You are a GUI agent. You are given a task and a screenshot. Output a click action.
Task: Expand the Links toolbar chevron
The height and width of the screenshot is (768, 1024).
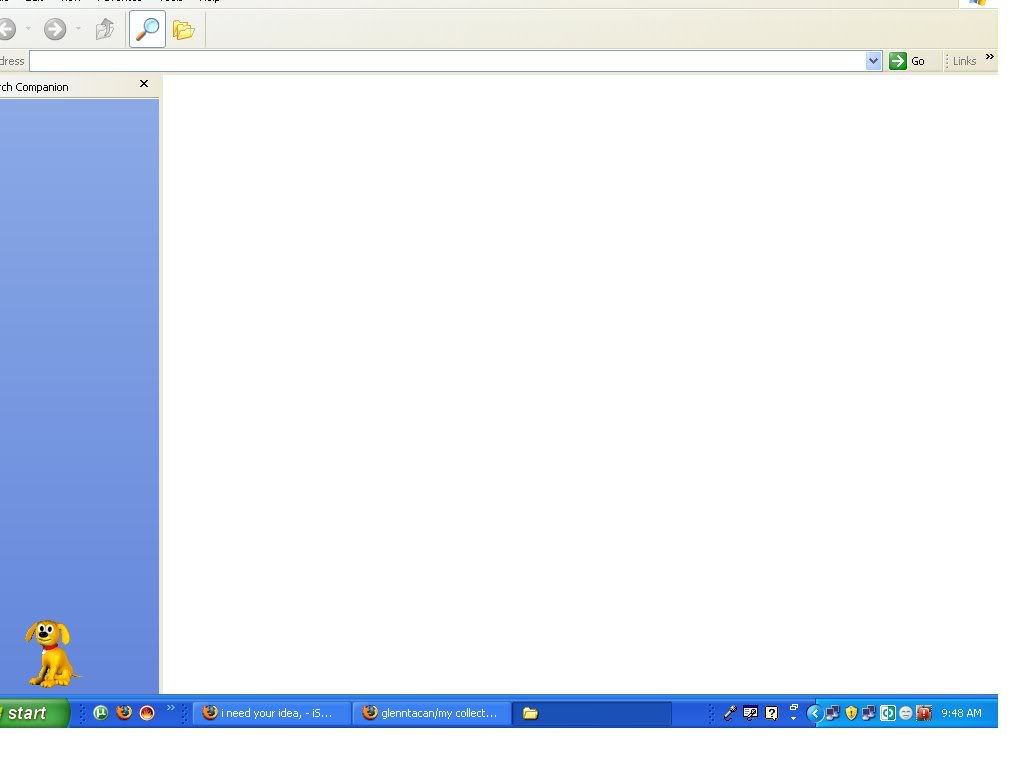click(x=989, y=57)
